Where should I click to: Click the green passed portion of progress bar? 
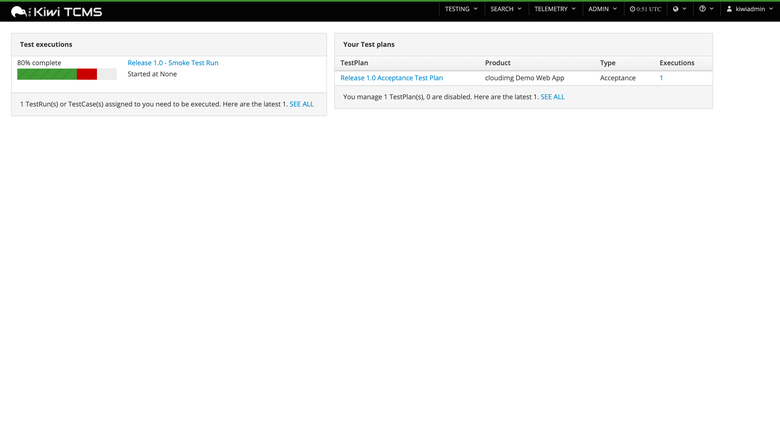(x=47, y=74)
